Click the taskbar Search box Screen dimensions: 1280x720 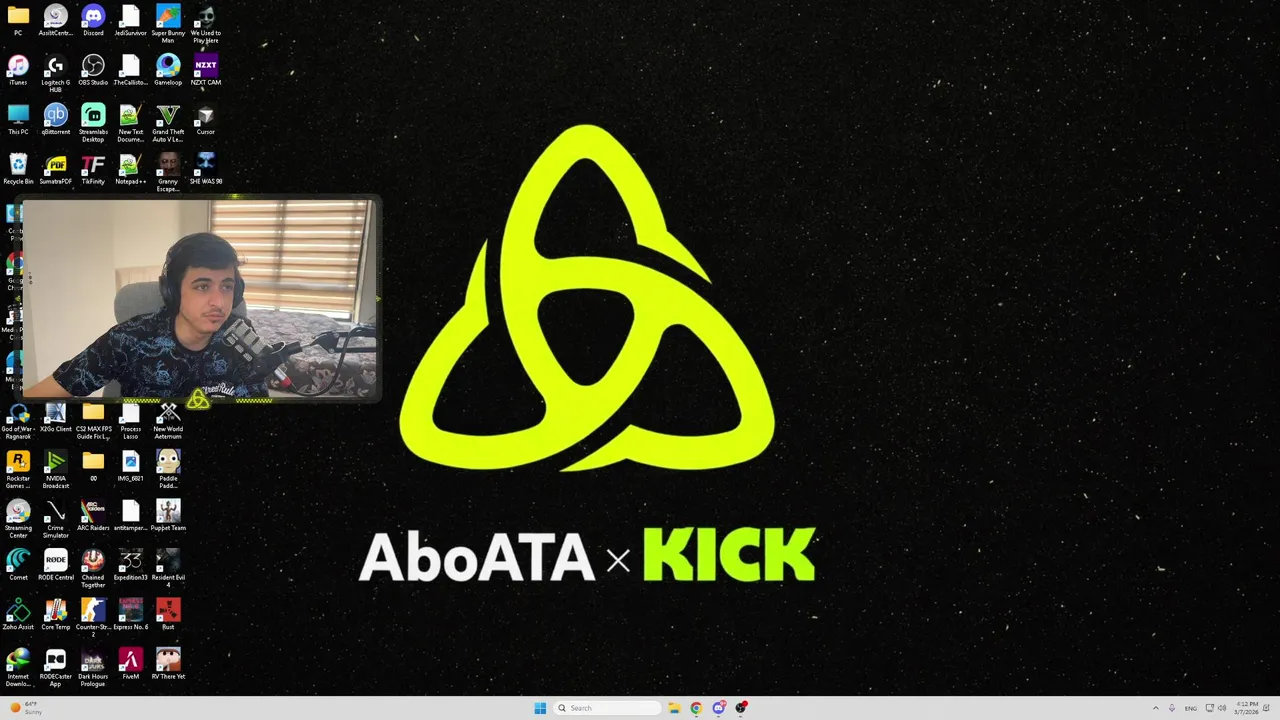click(x=607, y=708)
